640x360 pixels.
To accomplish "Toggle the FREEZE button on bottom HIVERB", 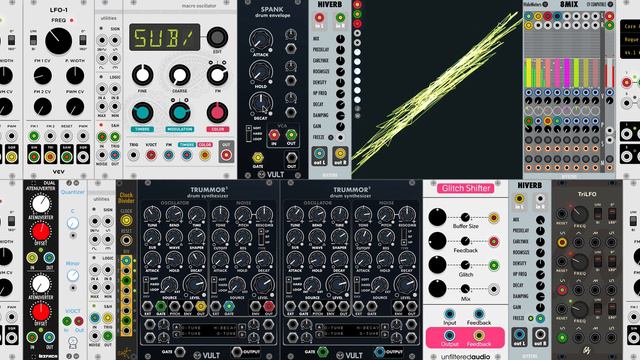I will point(531,318).
